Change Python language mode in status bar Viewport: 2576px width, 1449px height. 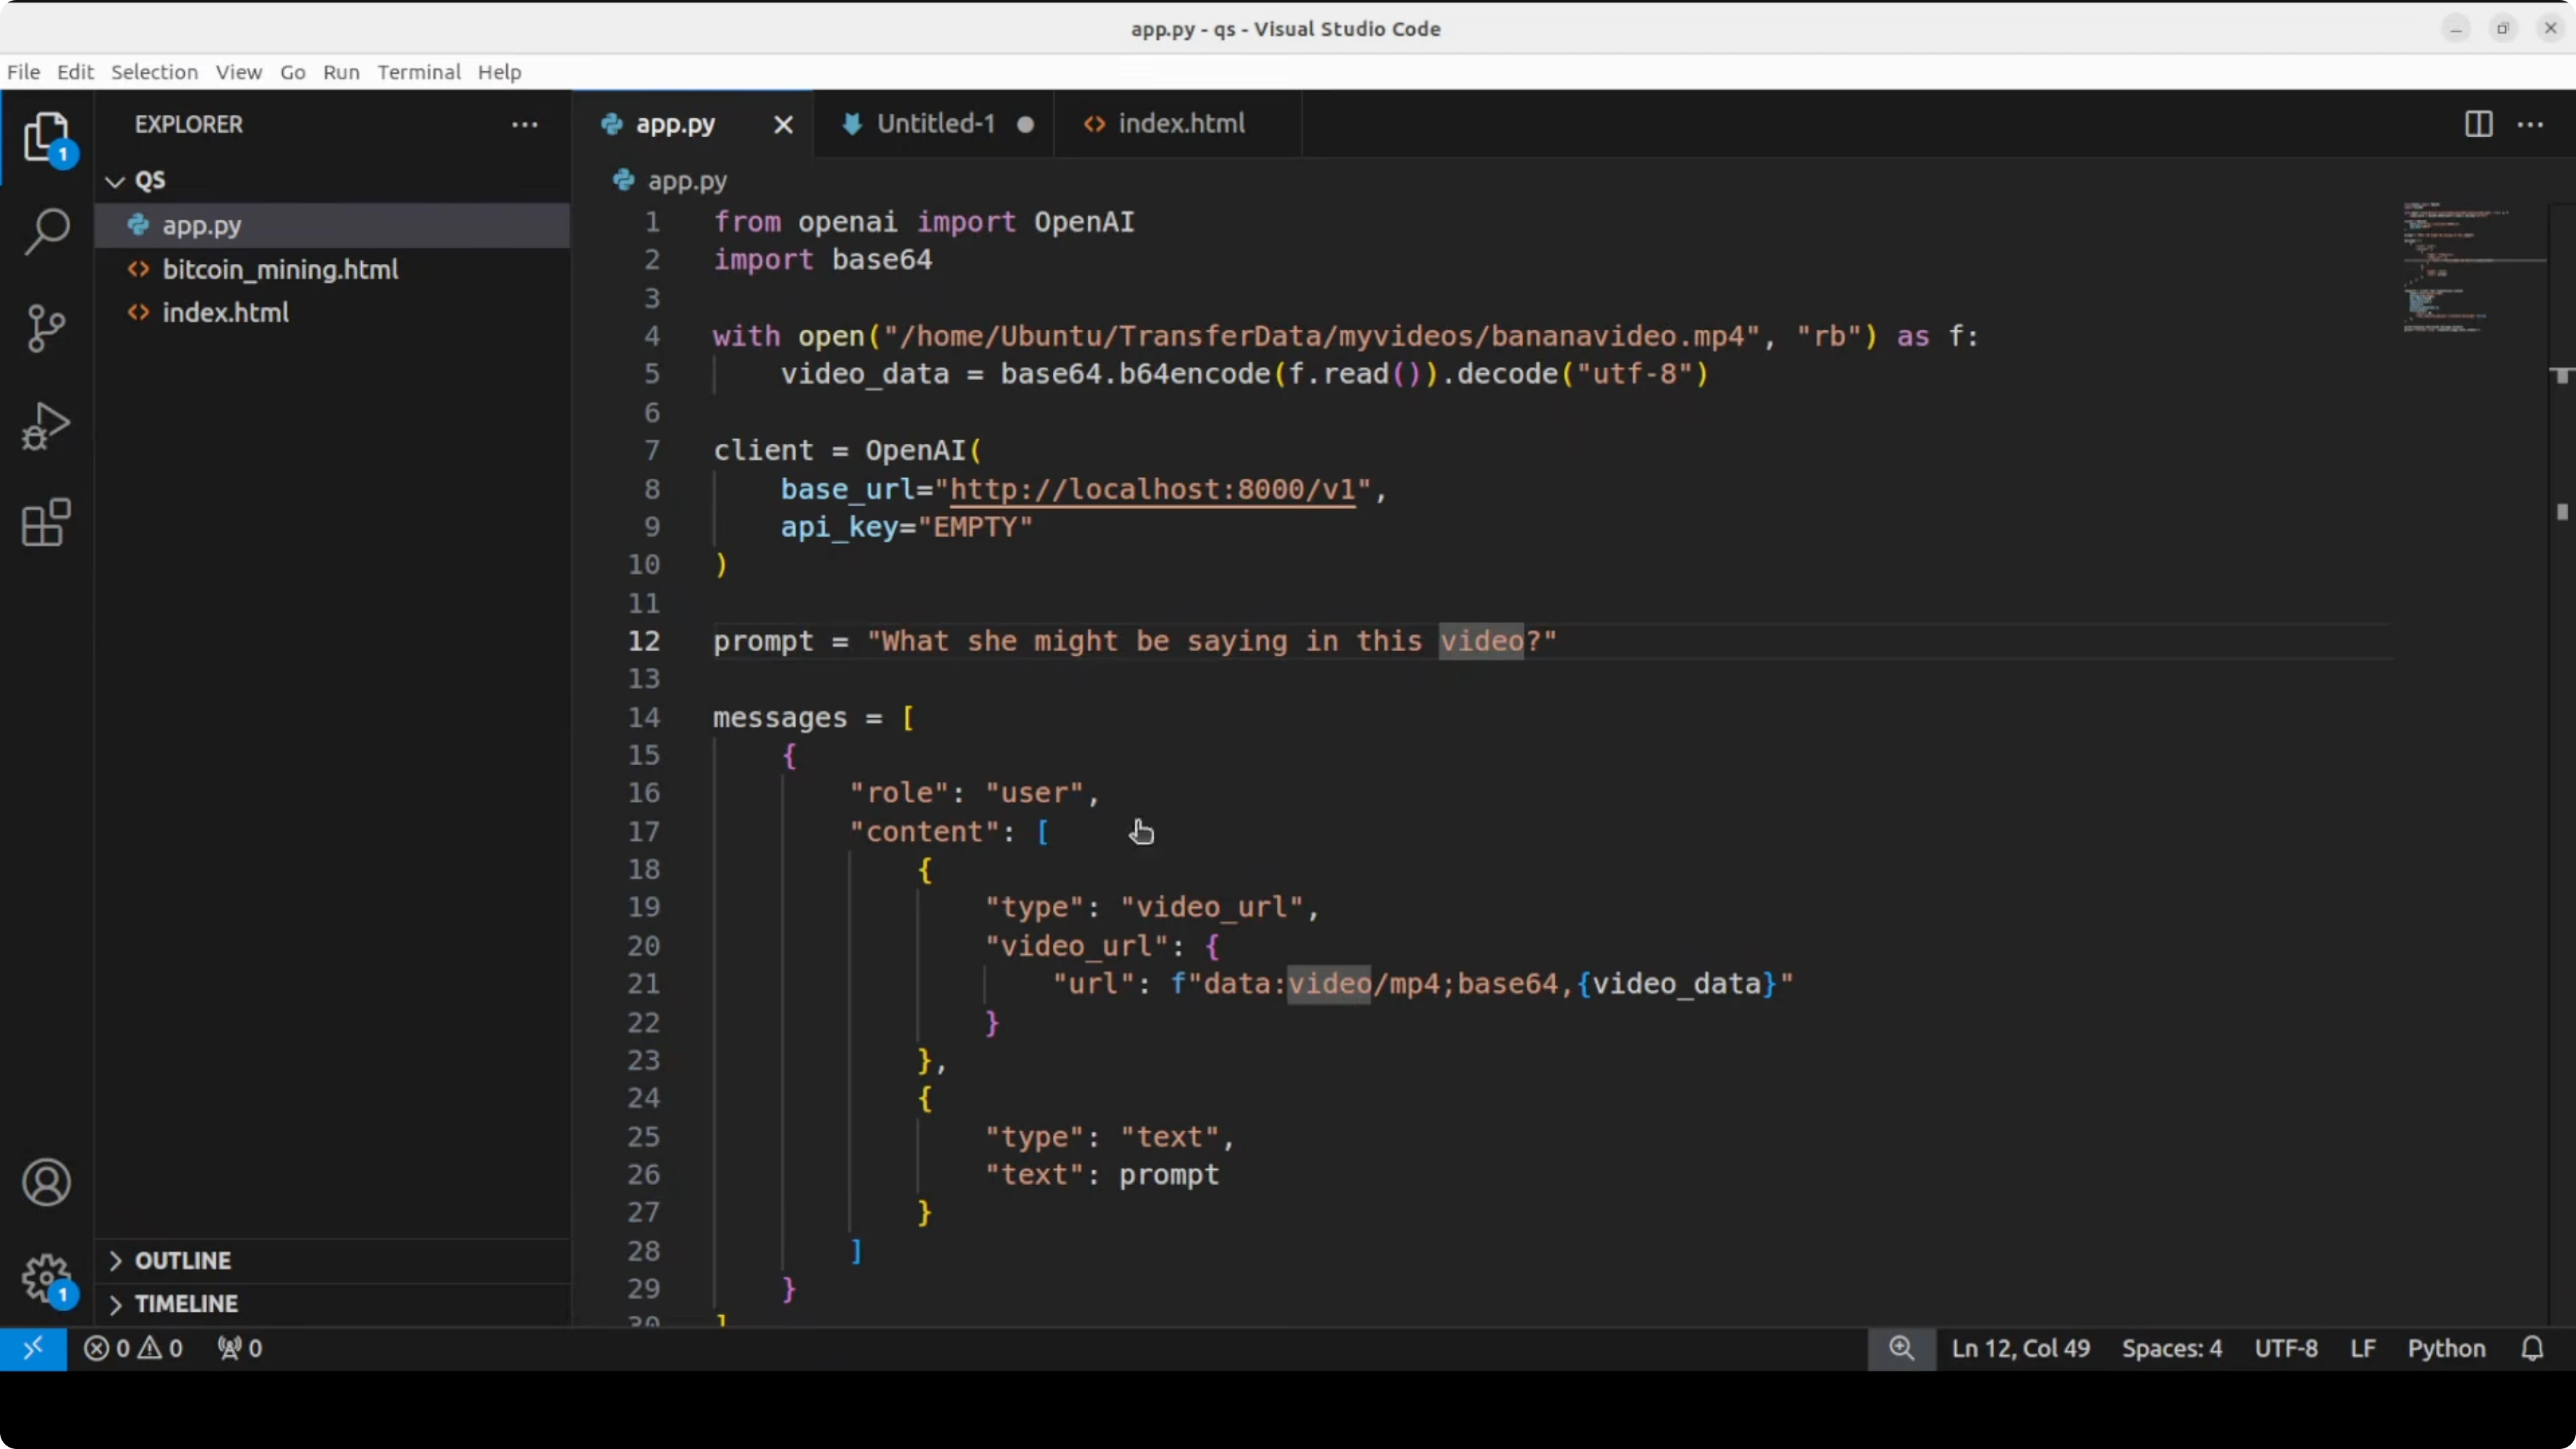click(x=2445, y=1348)
